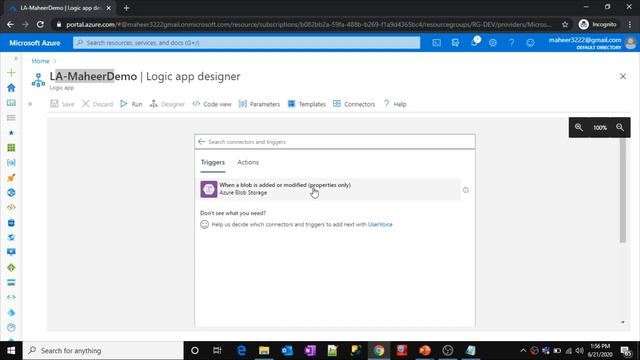The width and height of the screenshot is (640, 360).
Task: Bookmark this page with star icon
Action: click(565, 24)
